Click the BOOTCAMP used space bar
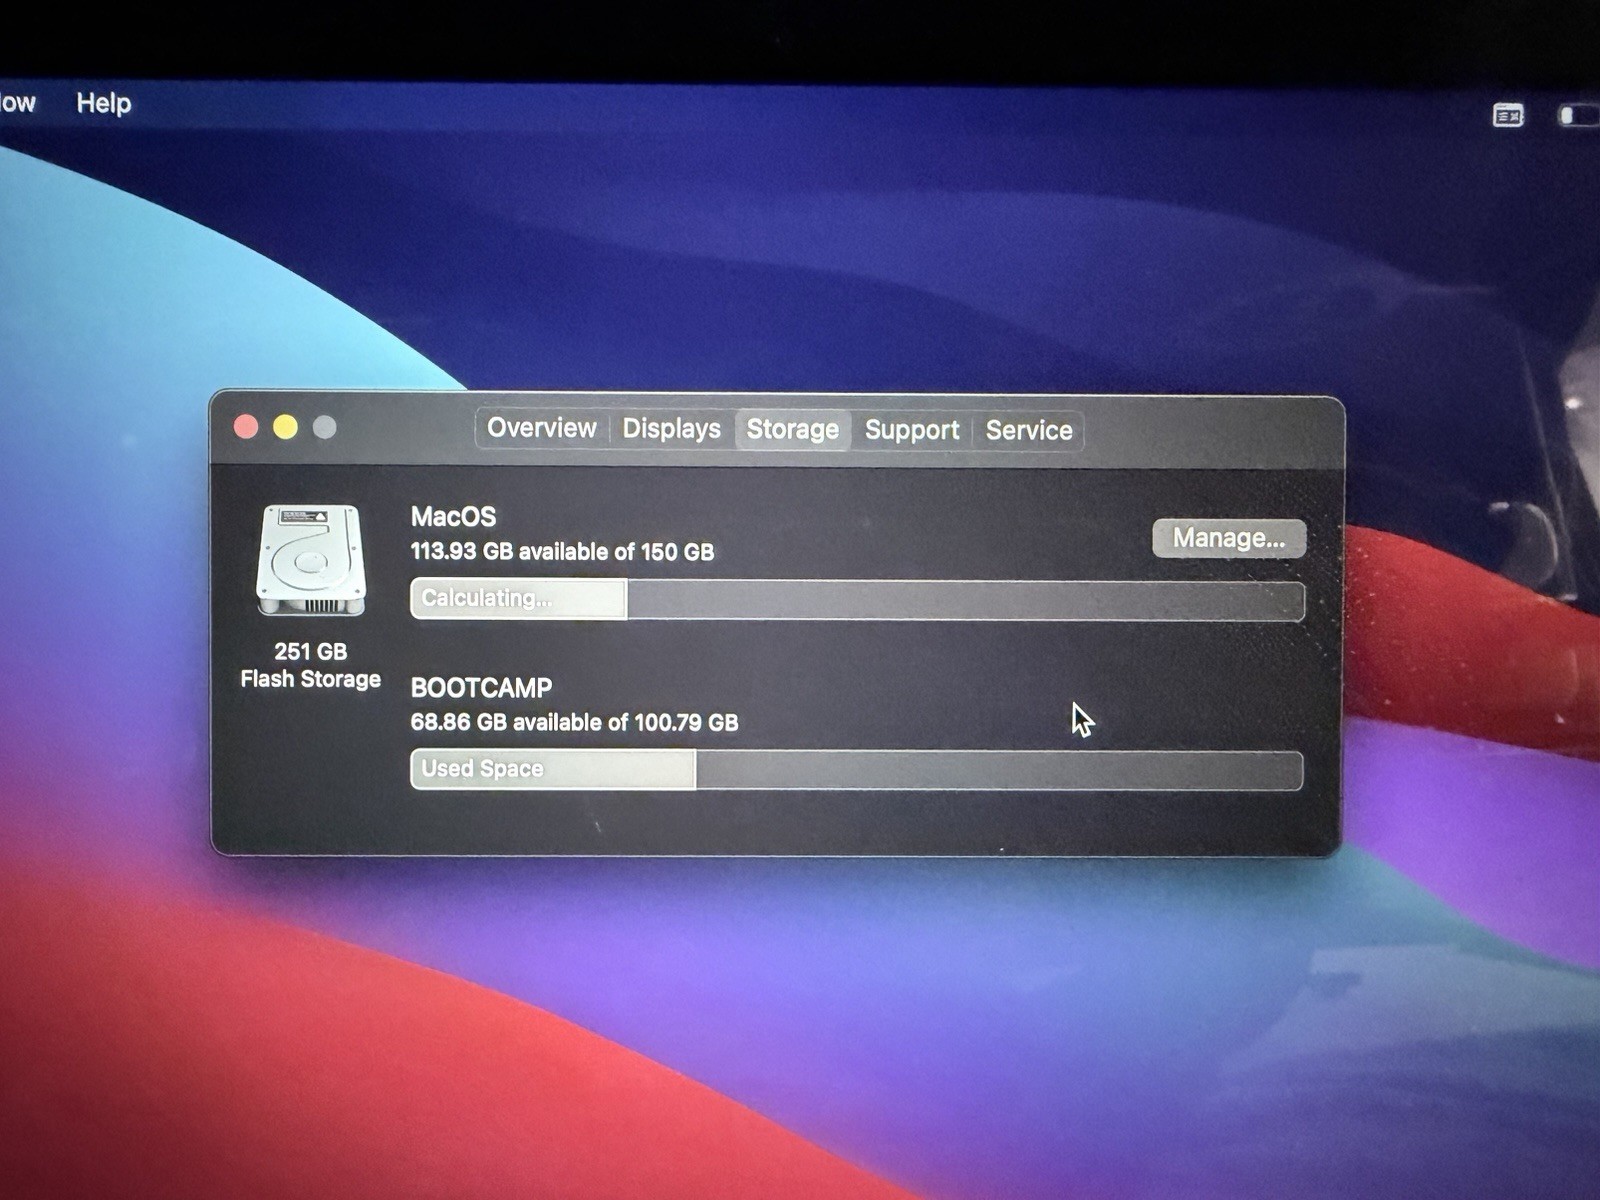 857,770
